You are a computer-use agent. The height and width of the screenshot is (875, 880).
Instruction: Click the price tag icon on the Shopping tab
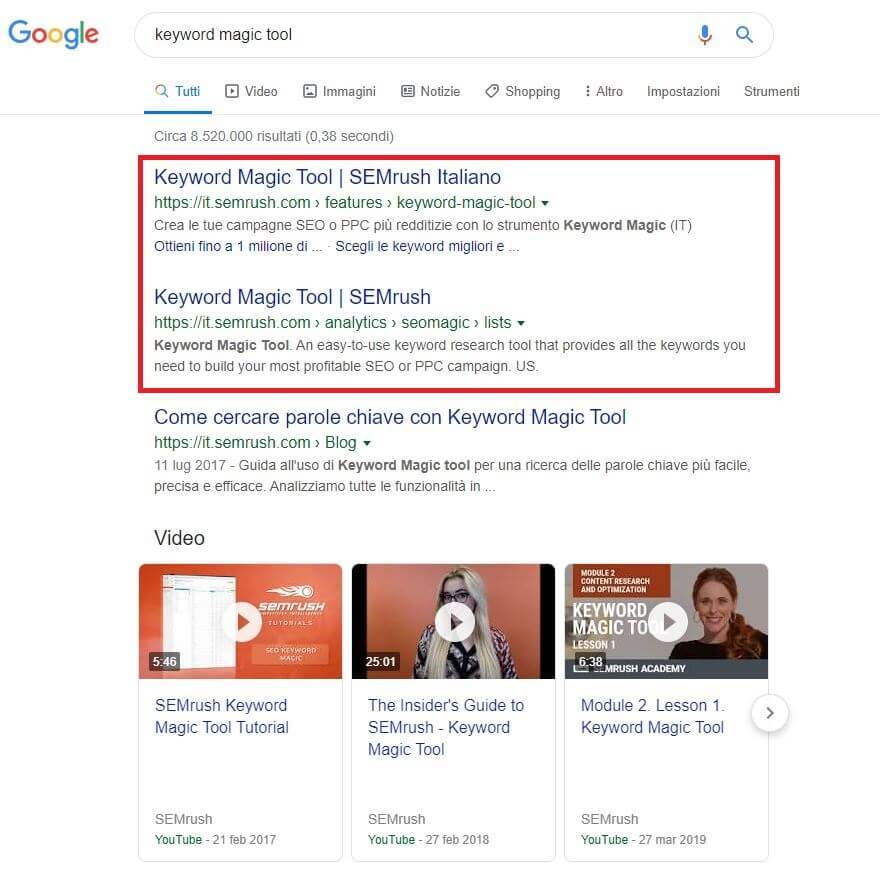pos(491,91)
